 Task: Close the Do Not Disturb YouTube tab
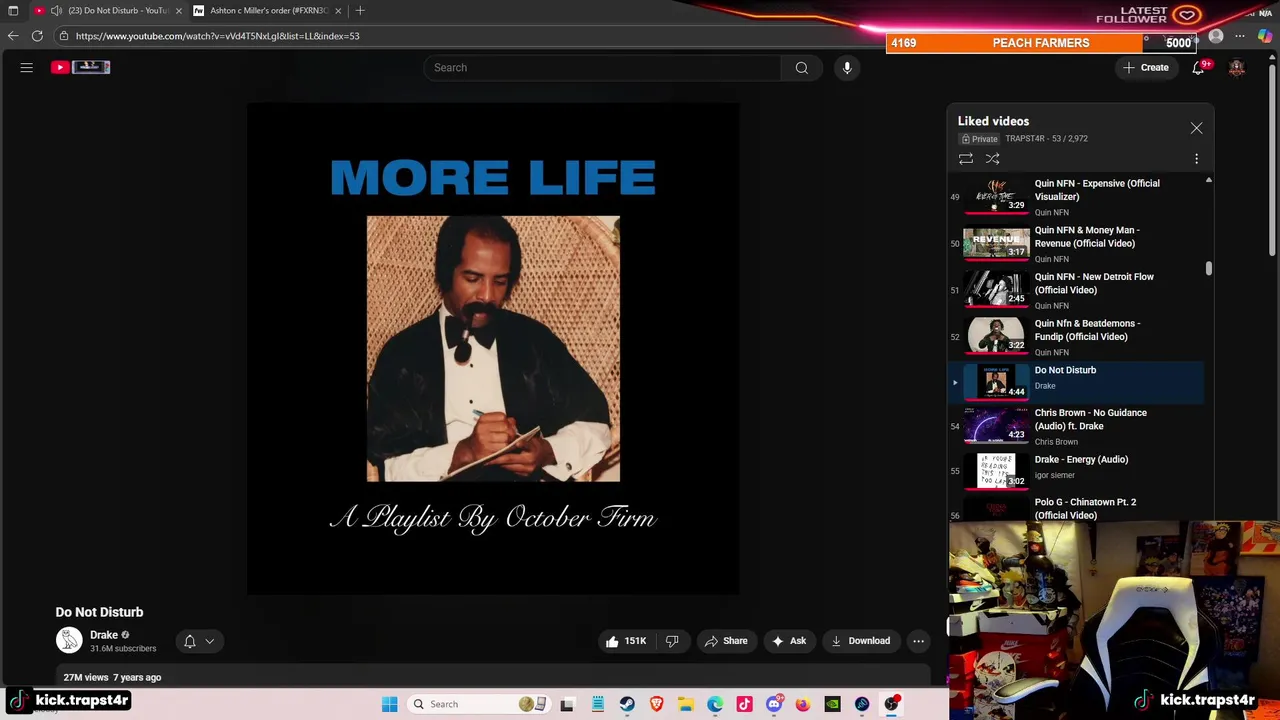(179, 10)
